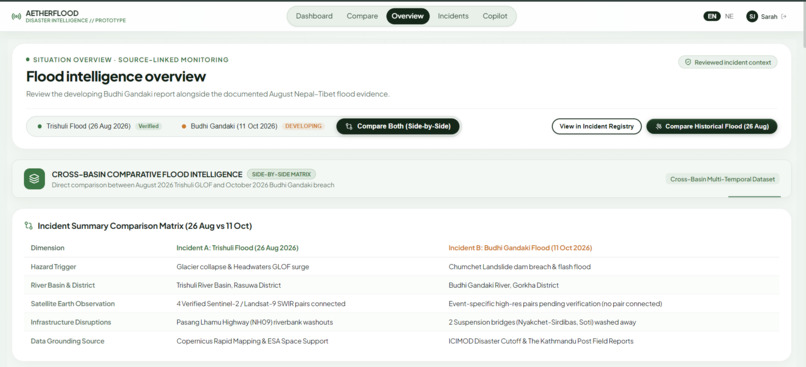Click Situation Overview - Source-Linked Monitoring label
The height and width of the screenshot is (367, 806).
tap(131, 60)
